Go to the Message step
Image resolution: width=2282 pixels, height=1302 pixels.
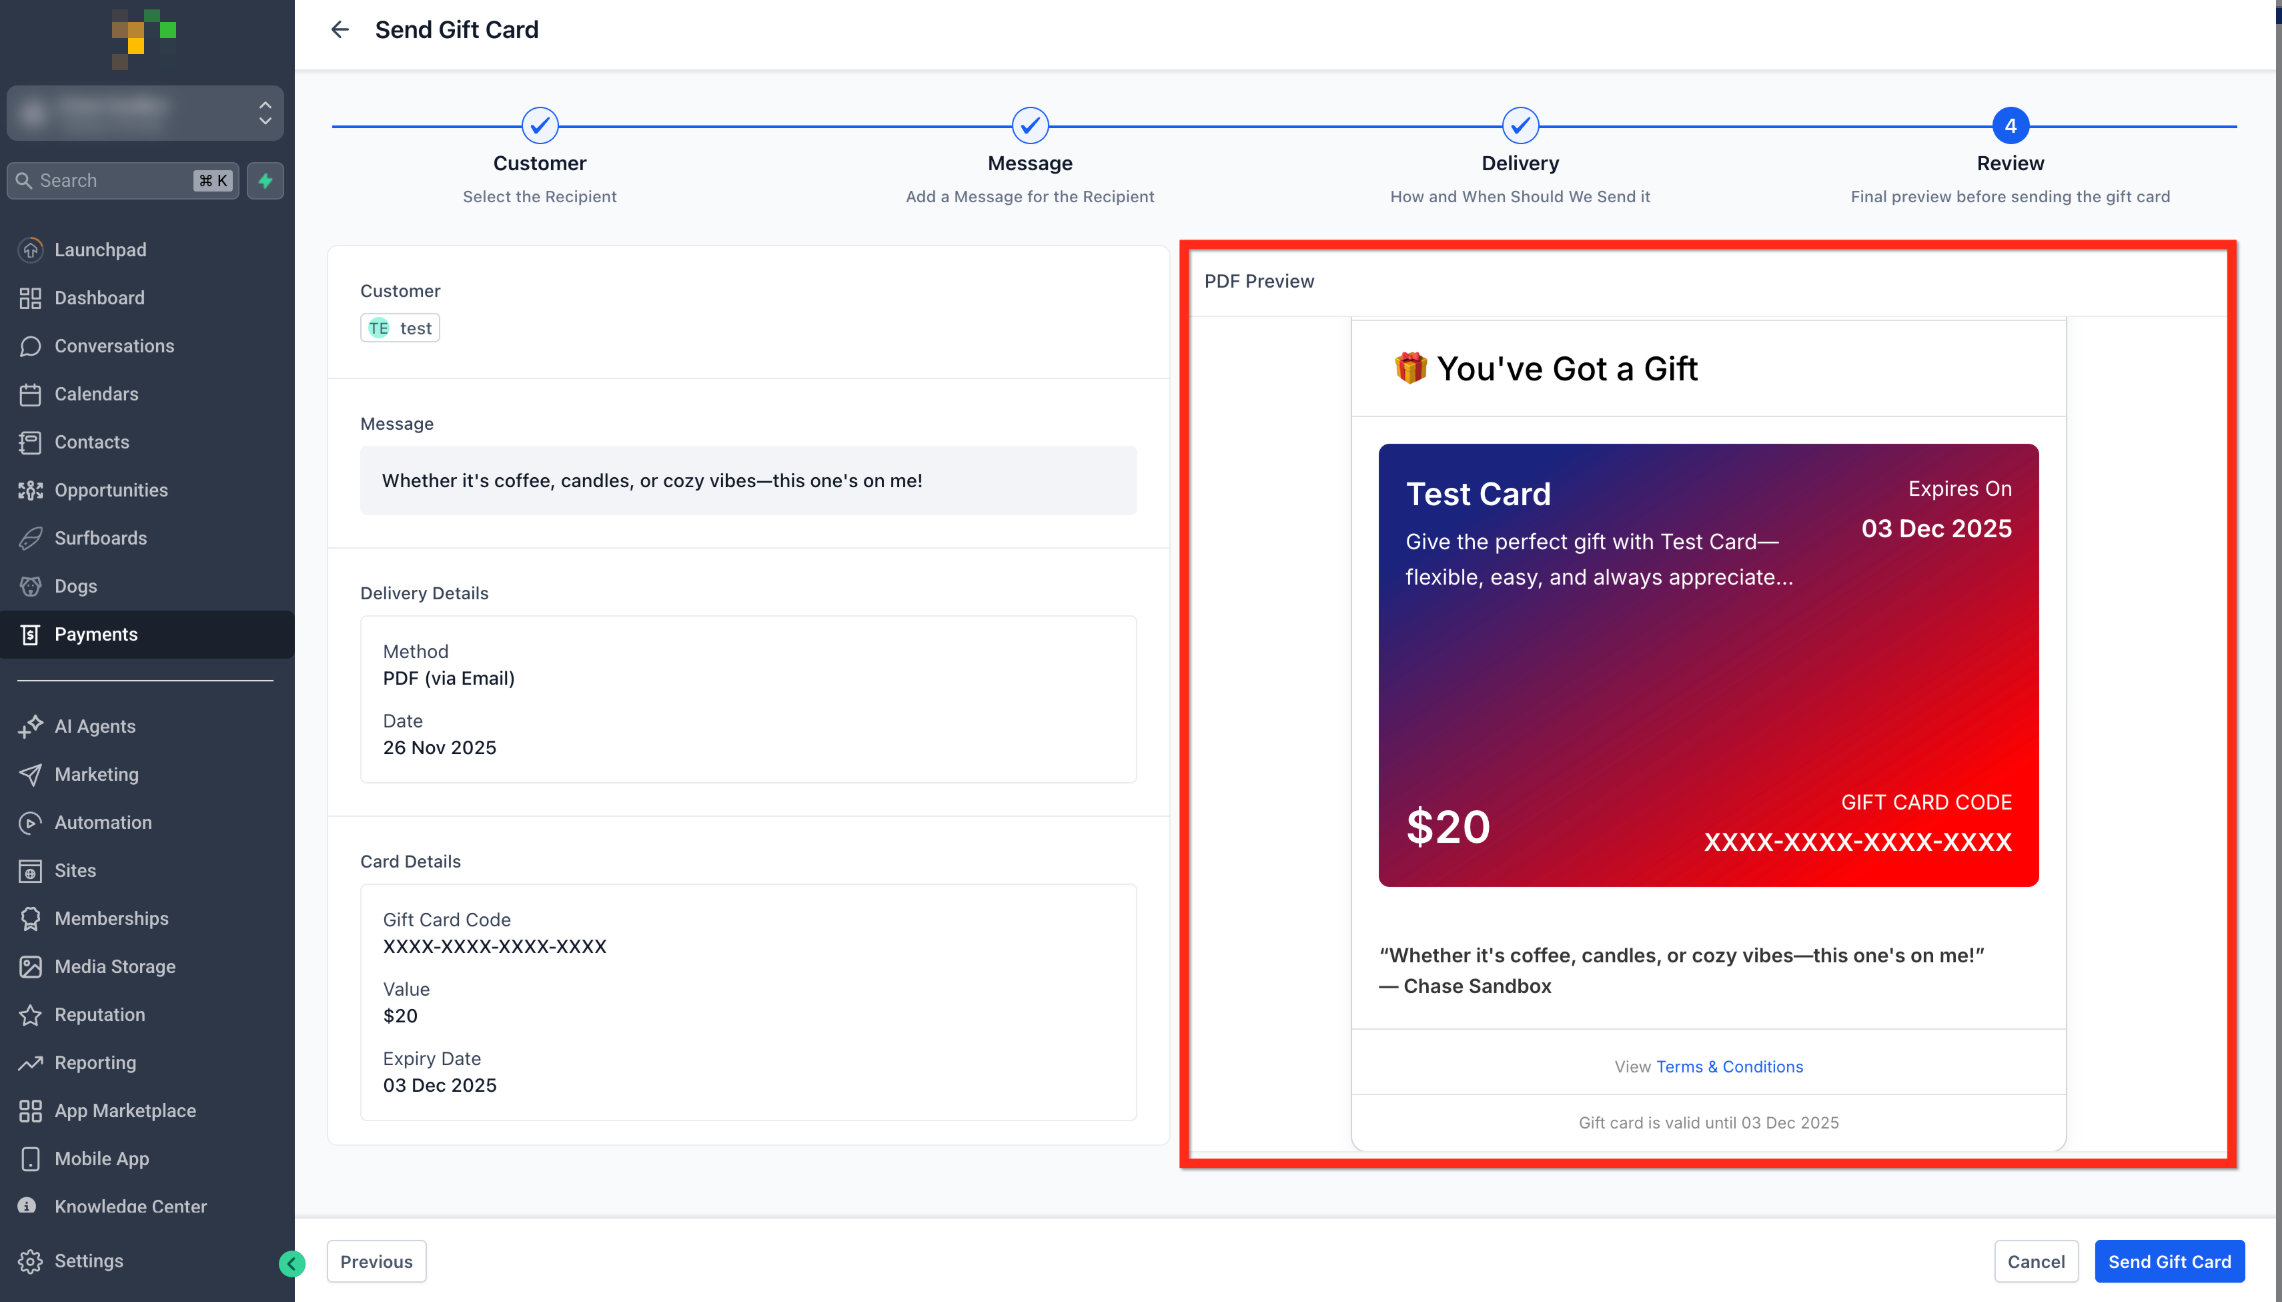coord(1030,126)
